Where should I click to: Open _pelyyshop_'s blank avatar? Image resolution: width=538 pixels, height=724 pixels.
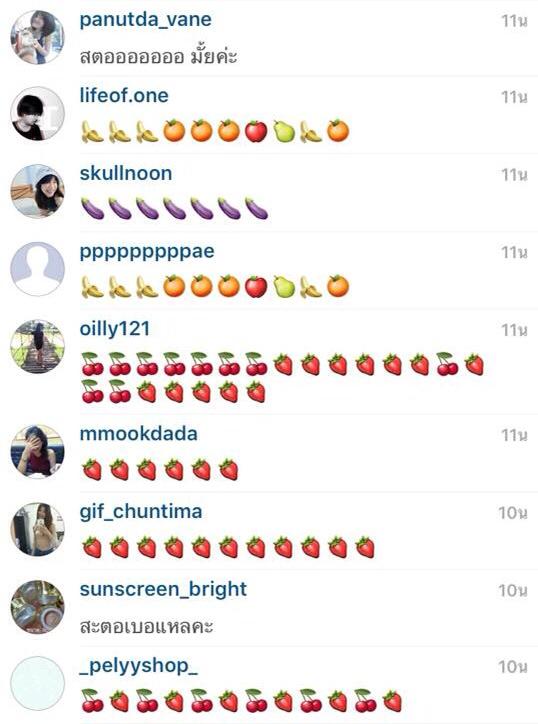tap(37, 683)
